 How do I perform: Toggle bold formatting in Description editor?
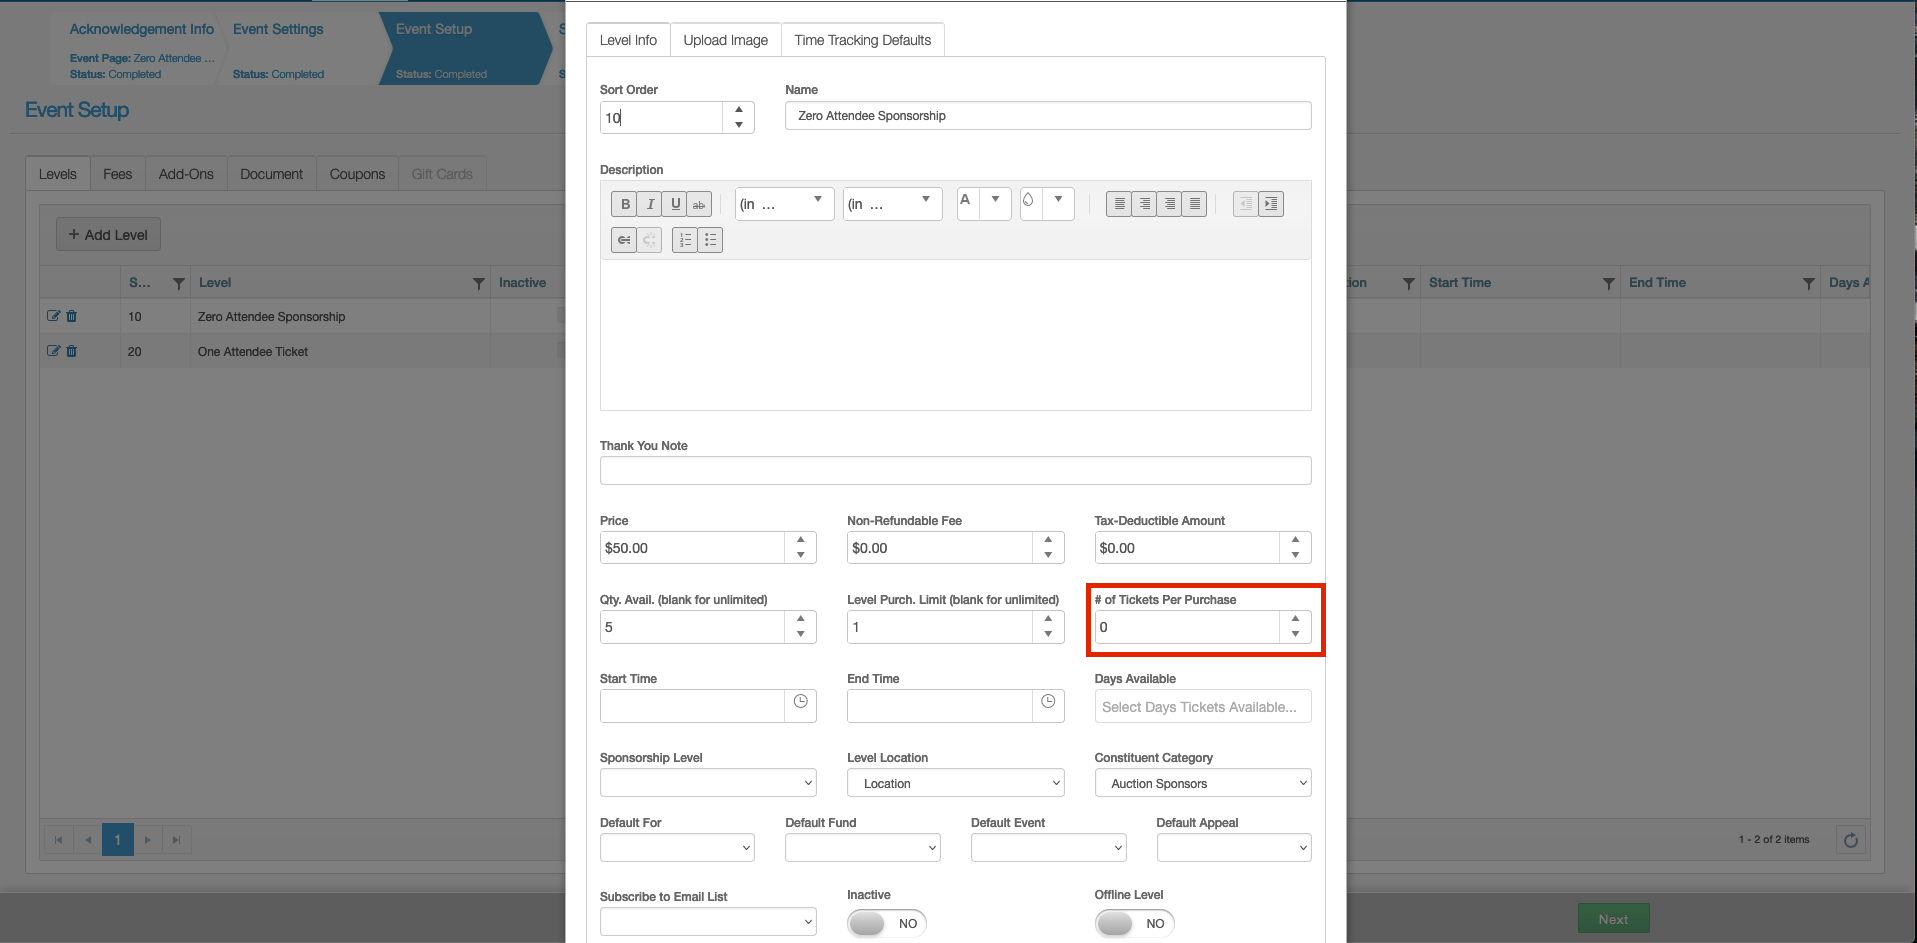tap(625, 204)
